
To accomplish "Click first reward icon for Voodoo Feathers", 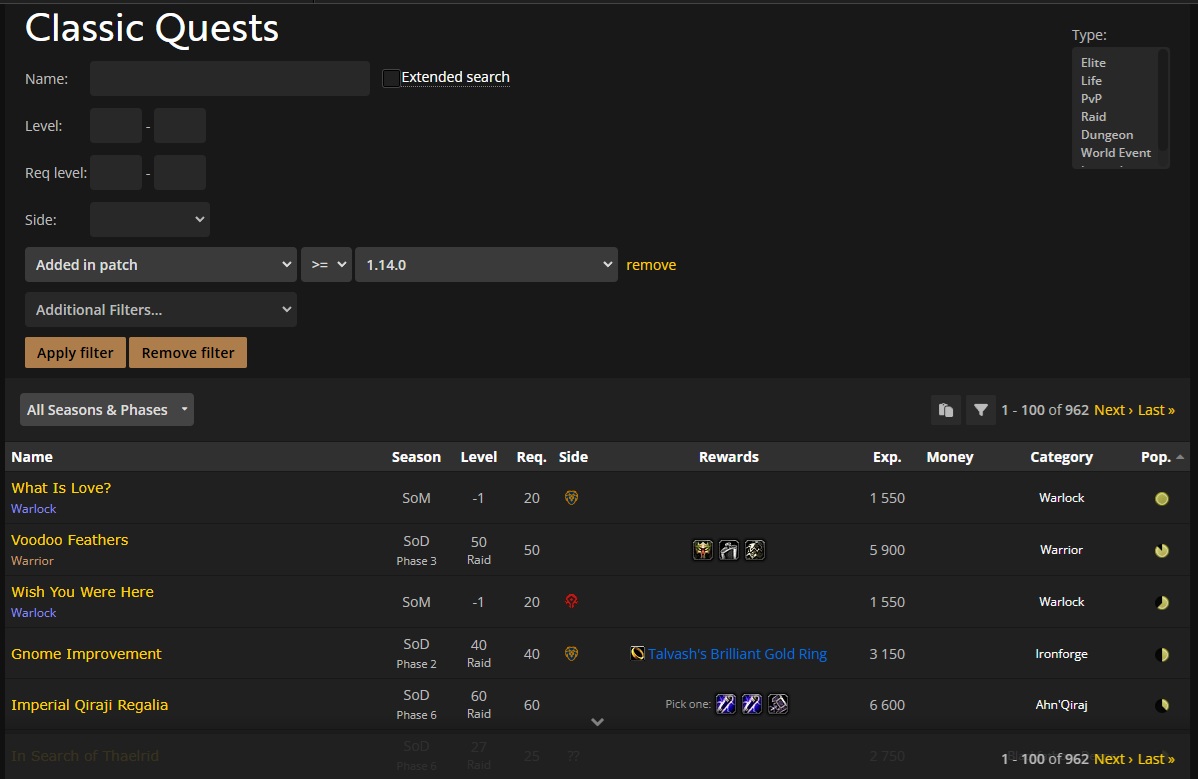I will pyautogui.click(x=703, y=550).
